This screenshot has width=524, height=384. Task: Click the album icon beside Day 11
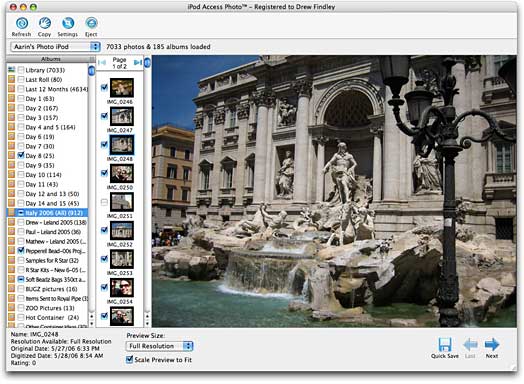(x=12, y=184)
